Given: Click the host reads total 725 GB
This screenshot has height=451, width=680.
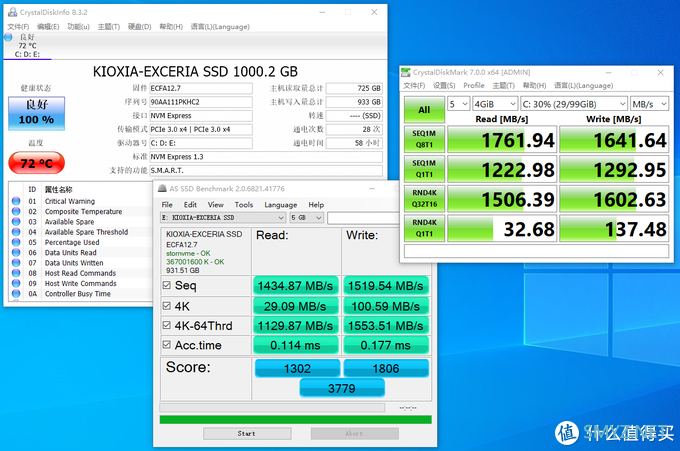Looking at the screenshot, I should [x=354, y=88].
